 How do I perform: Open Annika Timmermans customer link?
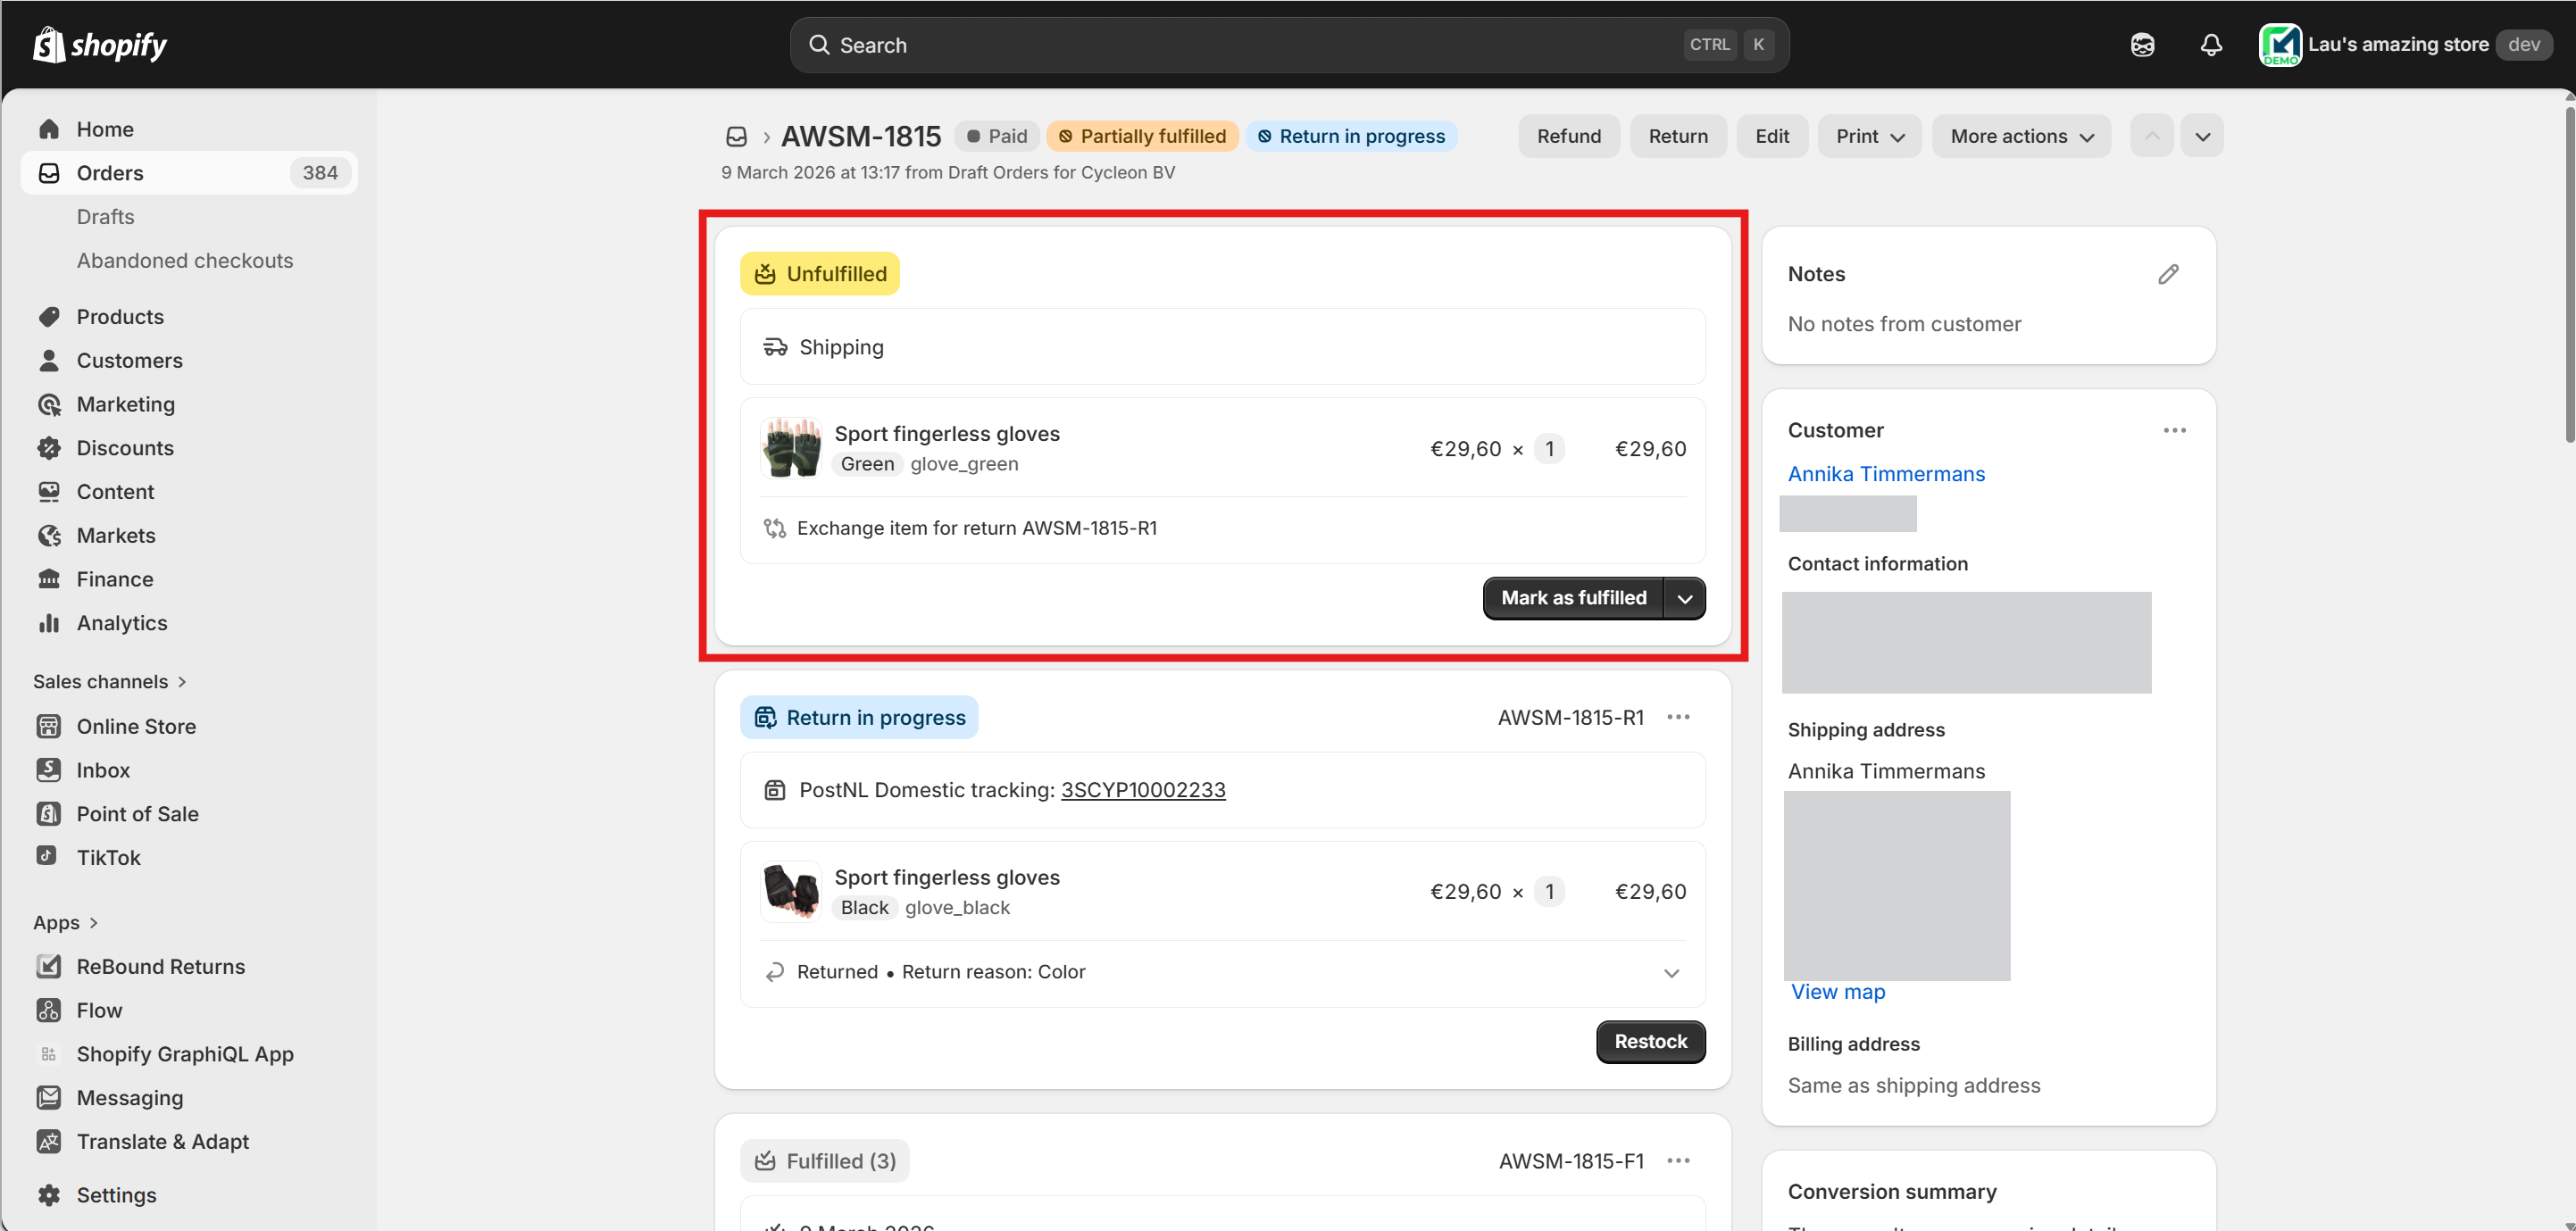(x=1886, y=474)
